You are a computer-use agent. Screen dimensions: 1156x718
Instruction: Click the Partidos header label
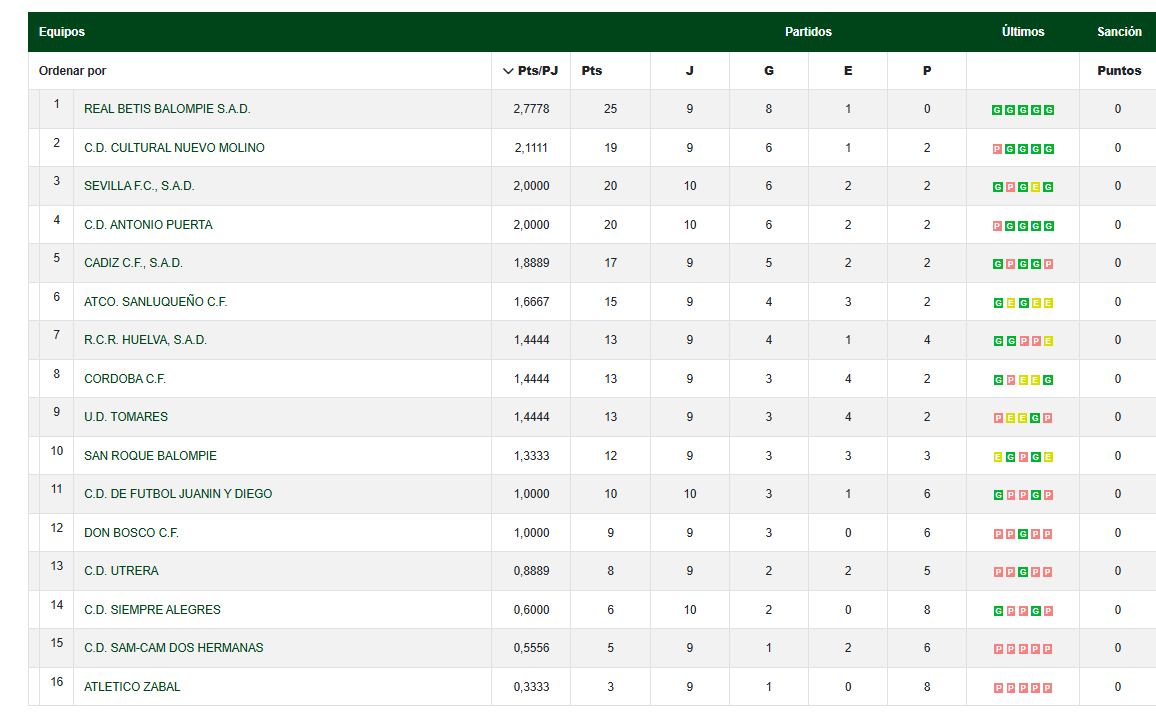point(808,32)
